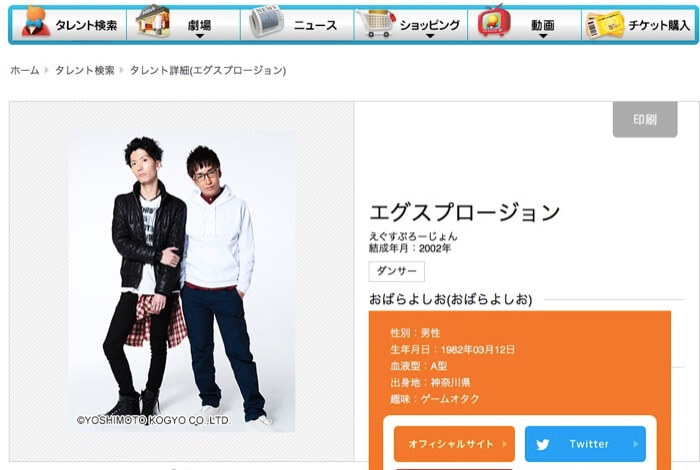Viewport: 700px width, 470px height.
Task: Go to ホーム breadcrumb link
Action: [x=25, y=71]
